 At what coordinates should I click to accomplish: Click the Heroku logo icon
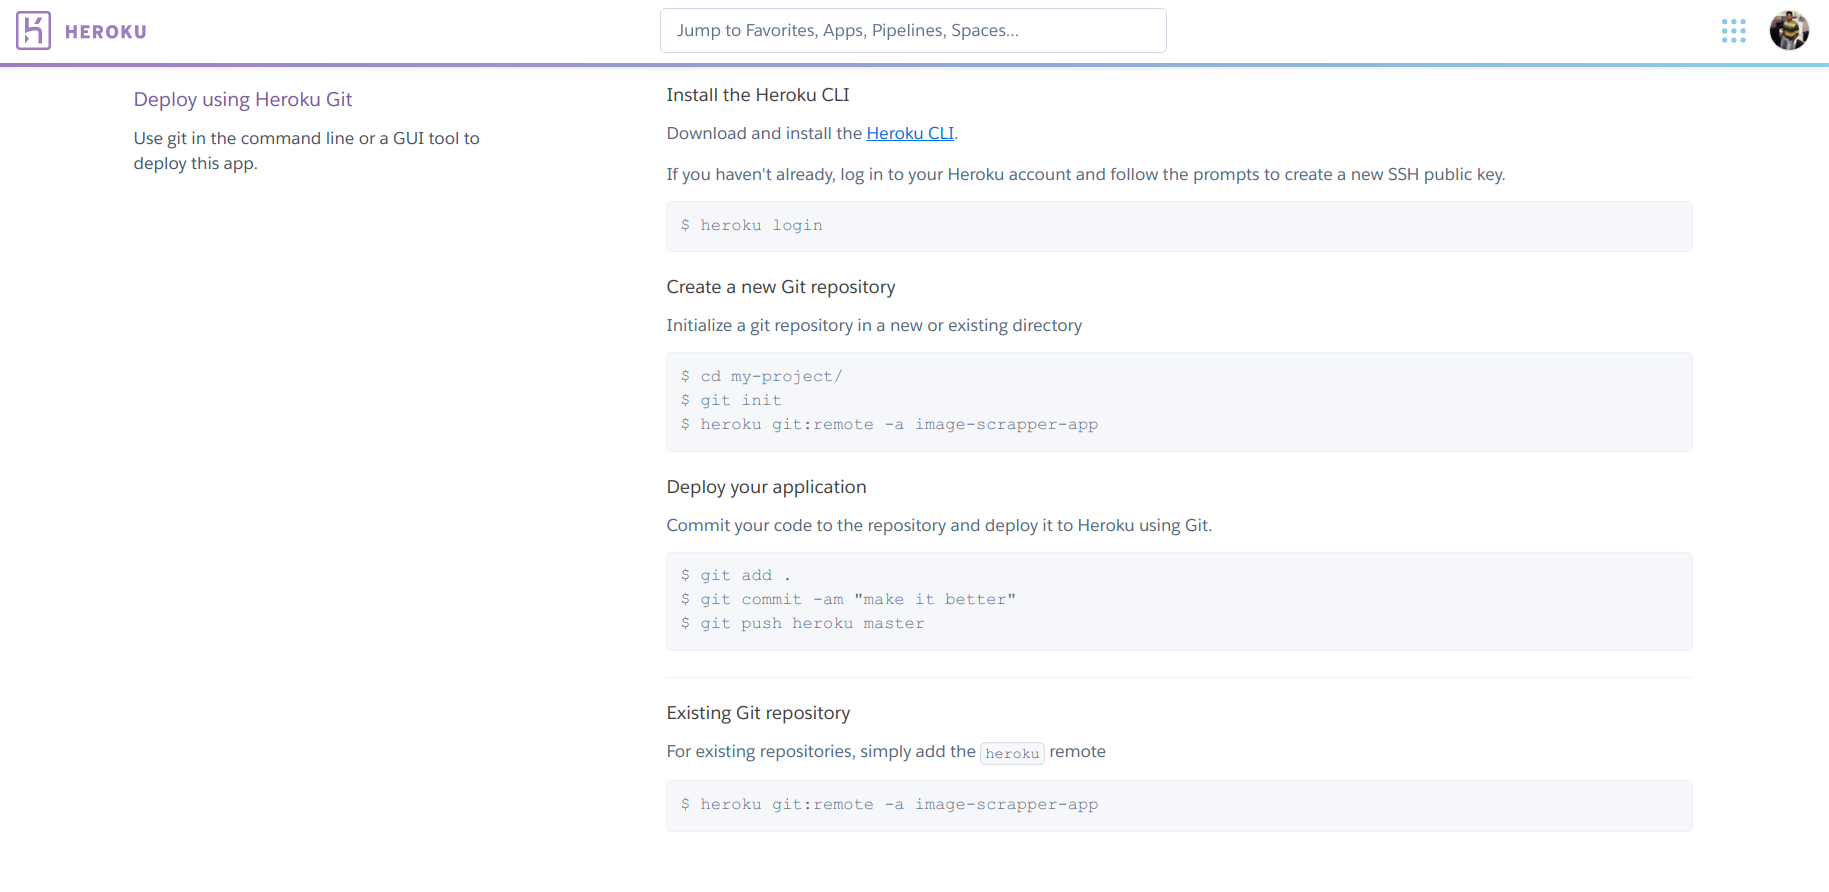[x=33, y=31]
